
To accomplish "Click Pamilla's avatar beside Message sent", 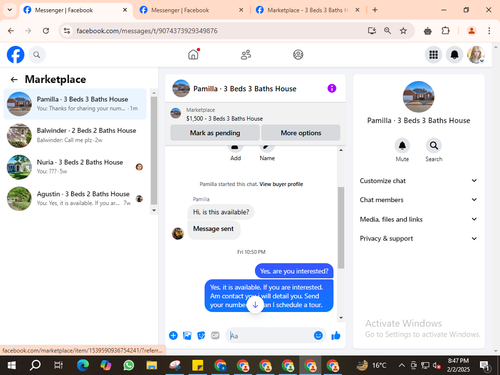I will (178, 233).
